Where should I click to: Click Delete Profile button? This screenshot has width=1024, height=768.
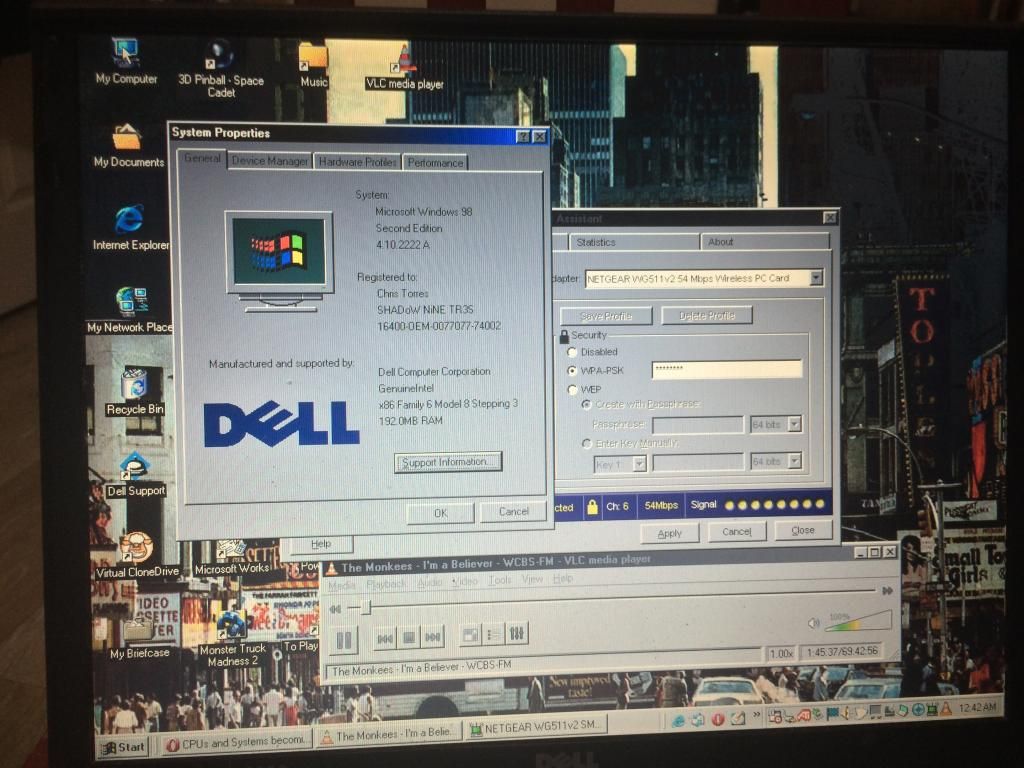point(707,315)
